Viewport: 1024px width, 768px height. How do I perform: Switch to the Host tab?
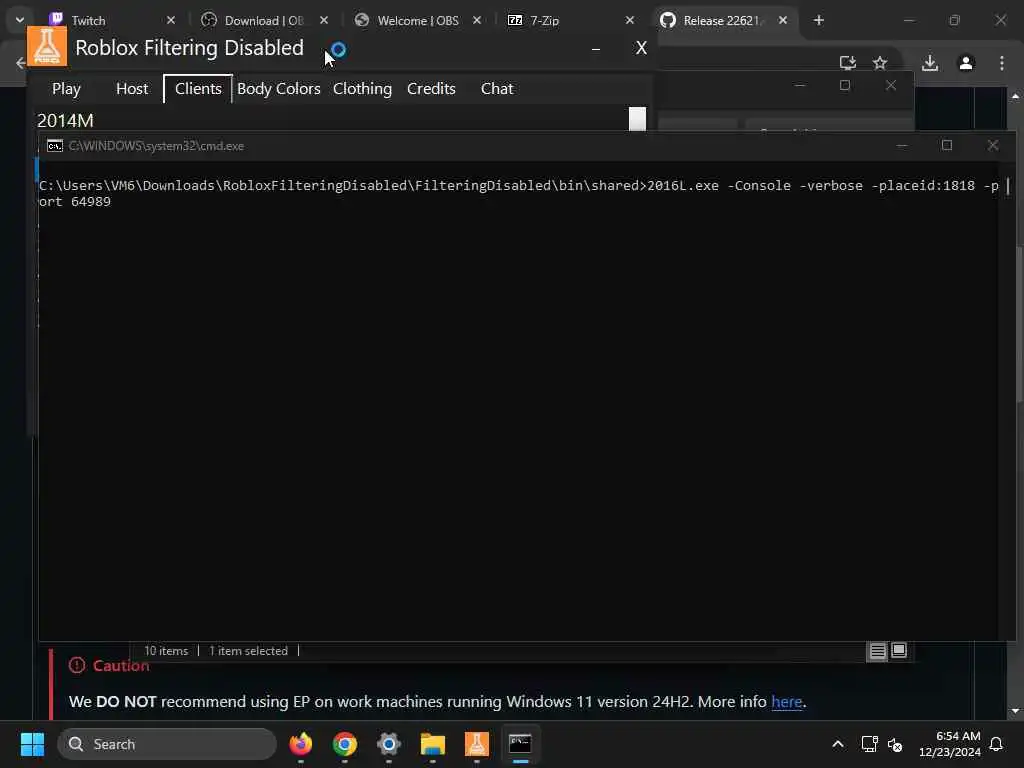(132, 88)
